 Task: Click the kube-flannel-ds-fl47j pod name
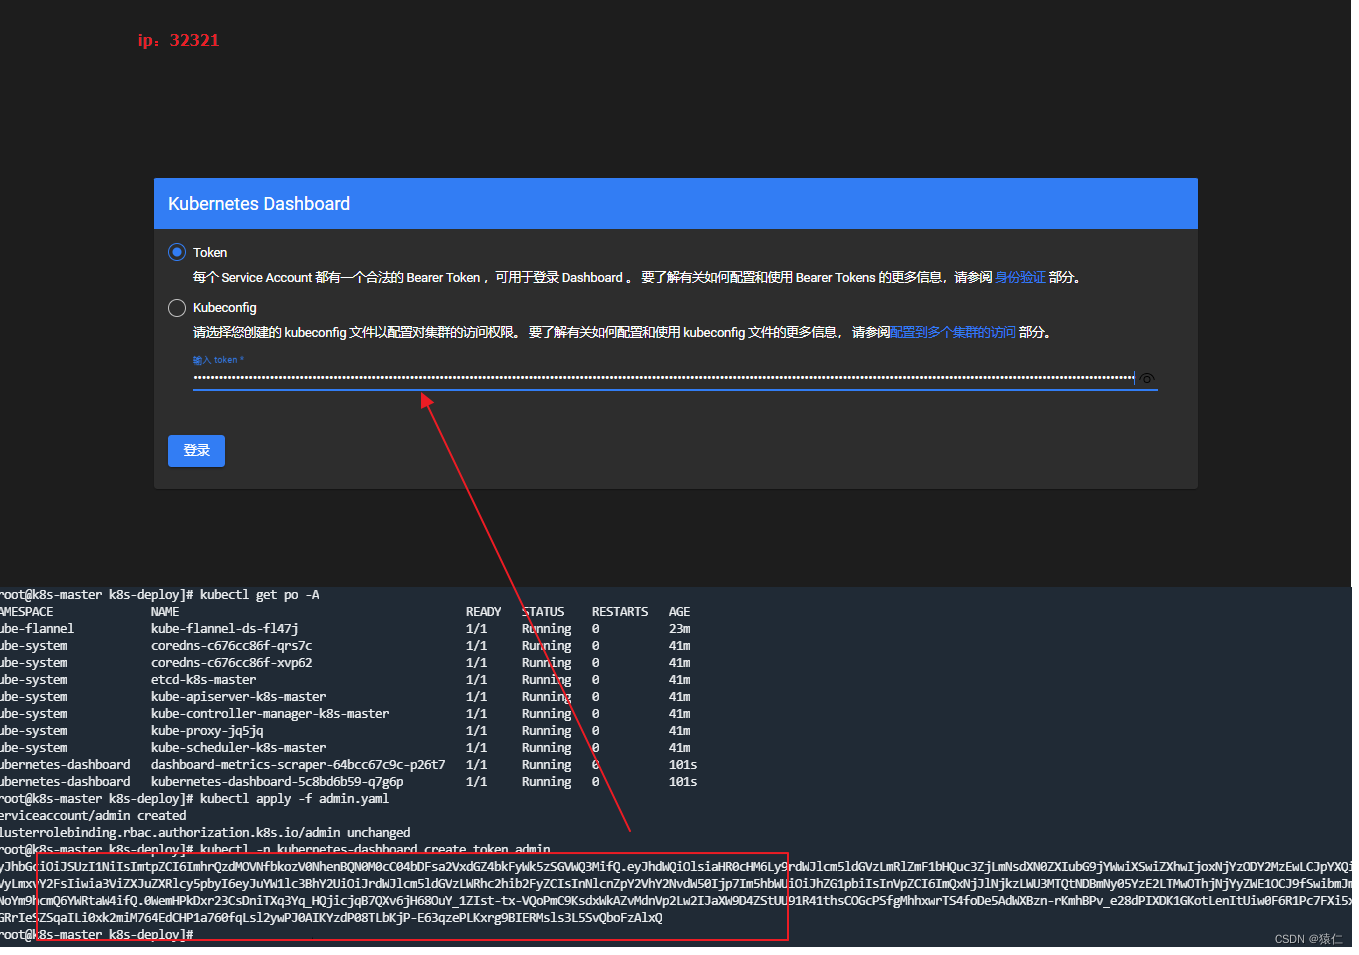pyautogui.click(x=224, y=629)
